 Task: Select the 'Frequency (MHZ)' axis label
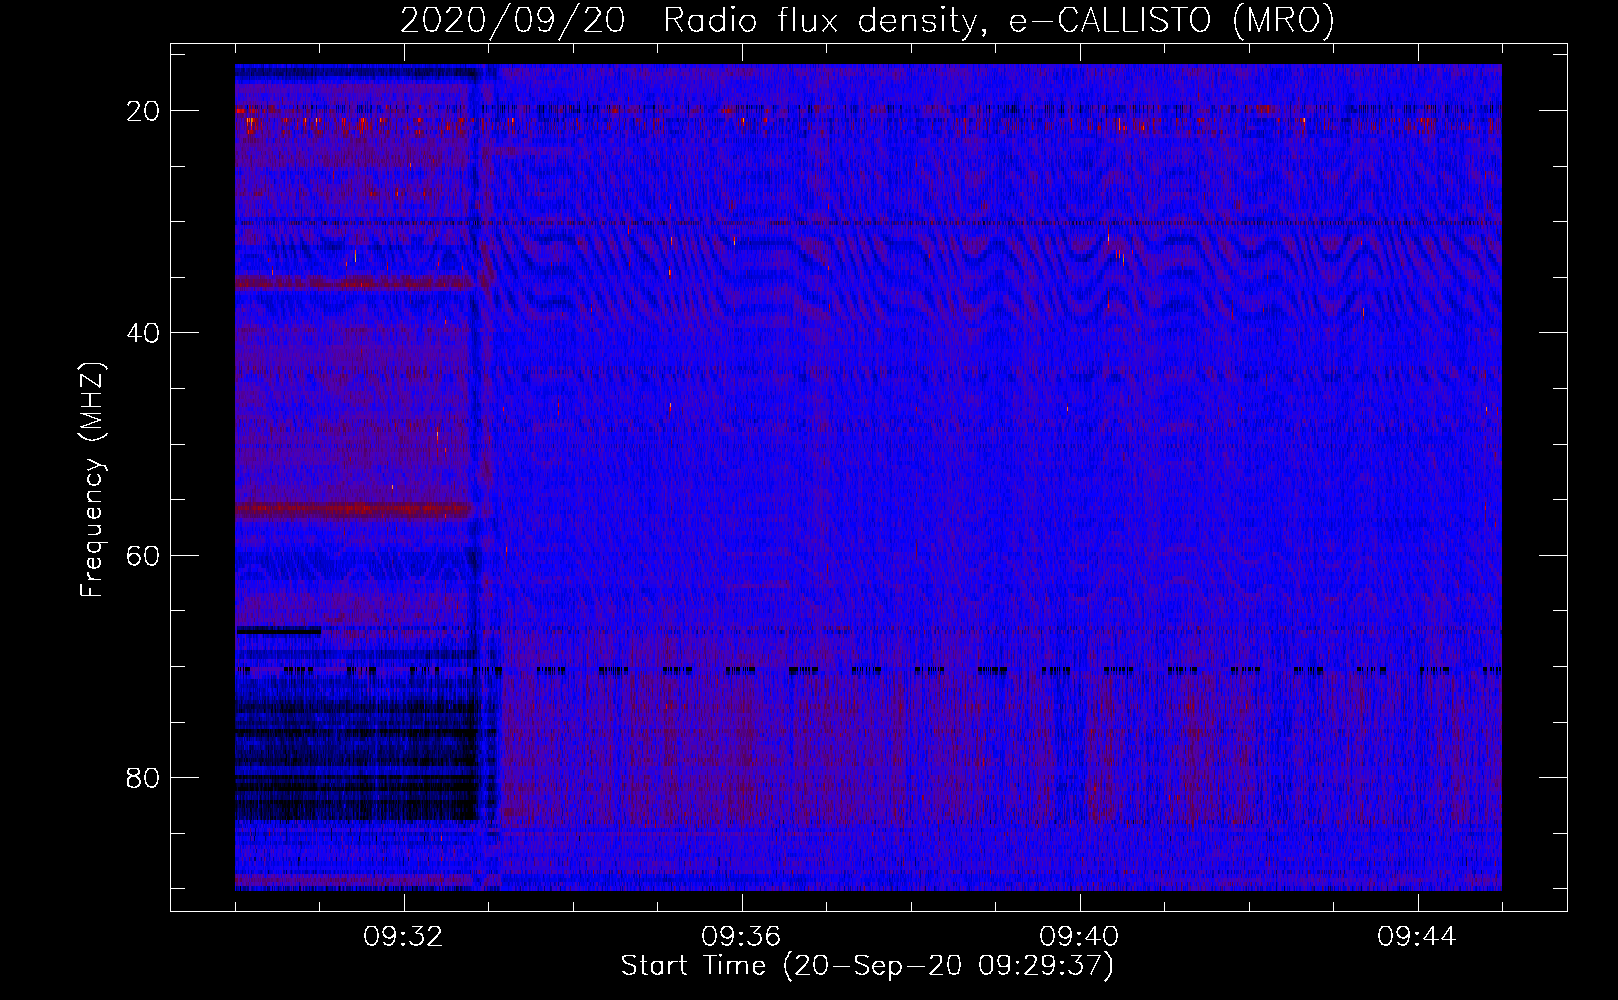(x=92, y=480)
